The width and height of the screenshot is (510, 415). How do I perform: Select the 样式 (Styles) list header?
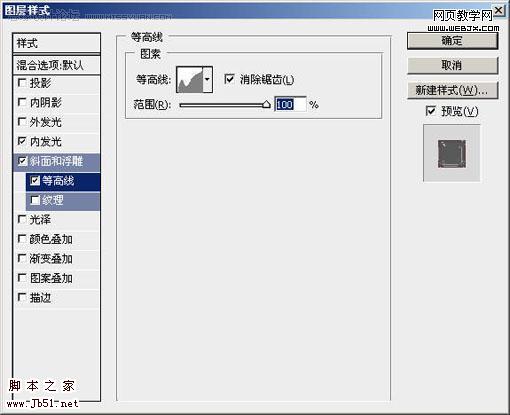pos(56,43)
